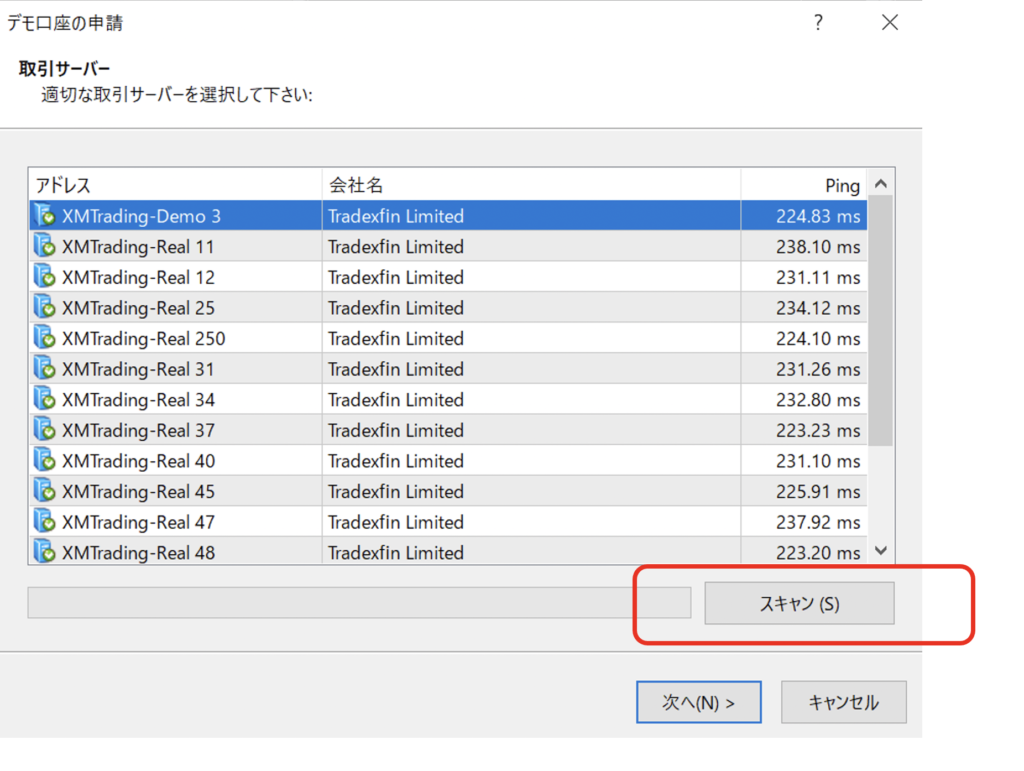Screen dimensions: 1024x771
Task: Click Tradexfin Limited in XMTrading-Real 12 row
Action: pyautogui.click(x=396, y=277)
